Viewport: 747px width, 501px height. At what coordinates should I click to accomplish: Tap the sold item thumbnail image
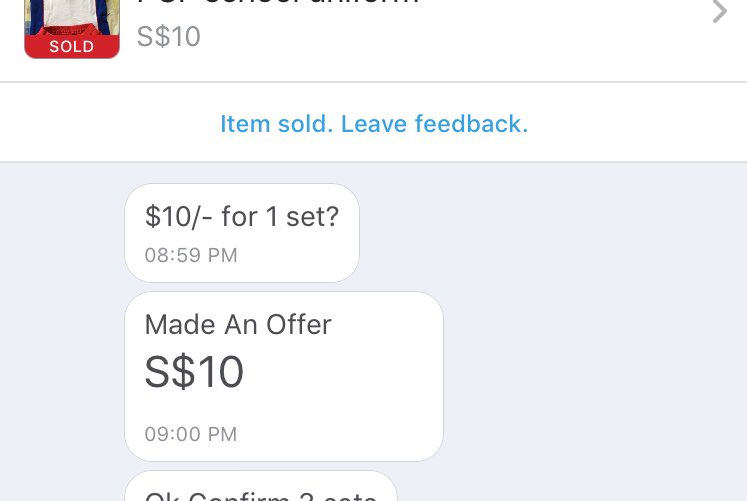pos(72,16)
